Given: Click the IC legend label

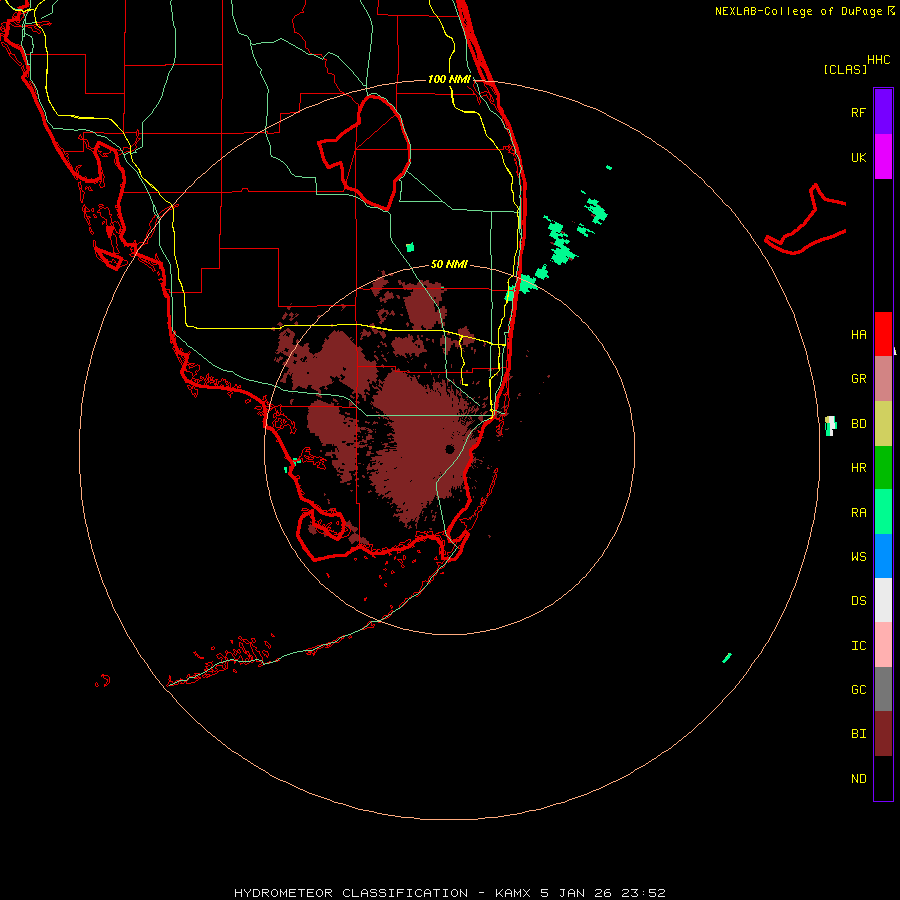Looking at the screenshot, I should tap(858, 646).
